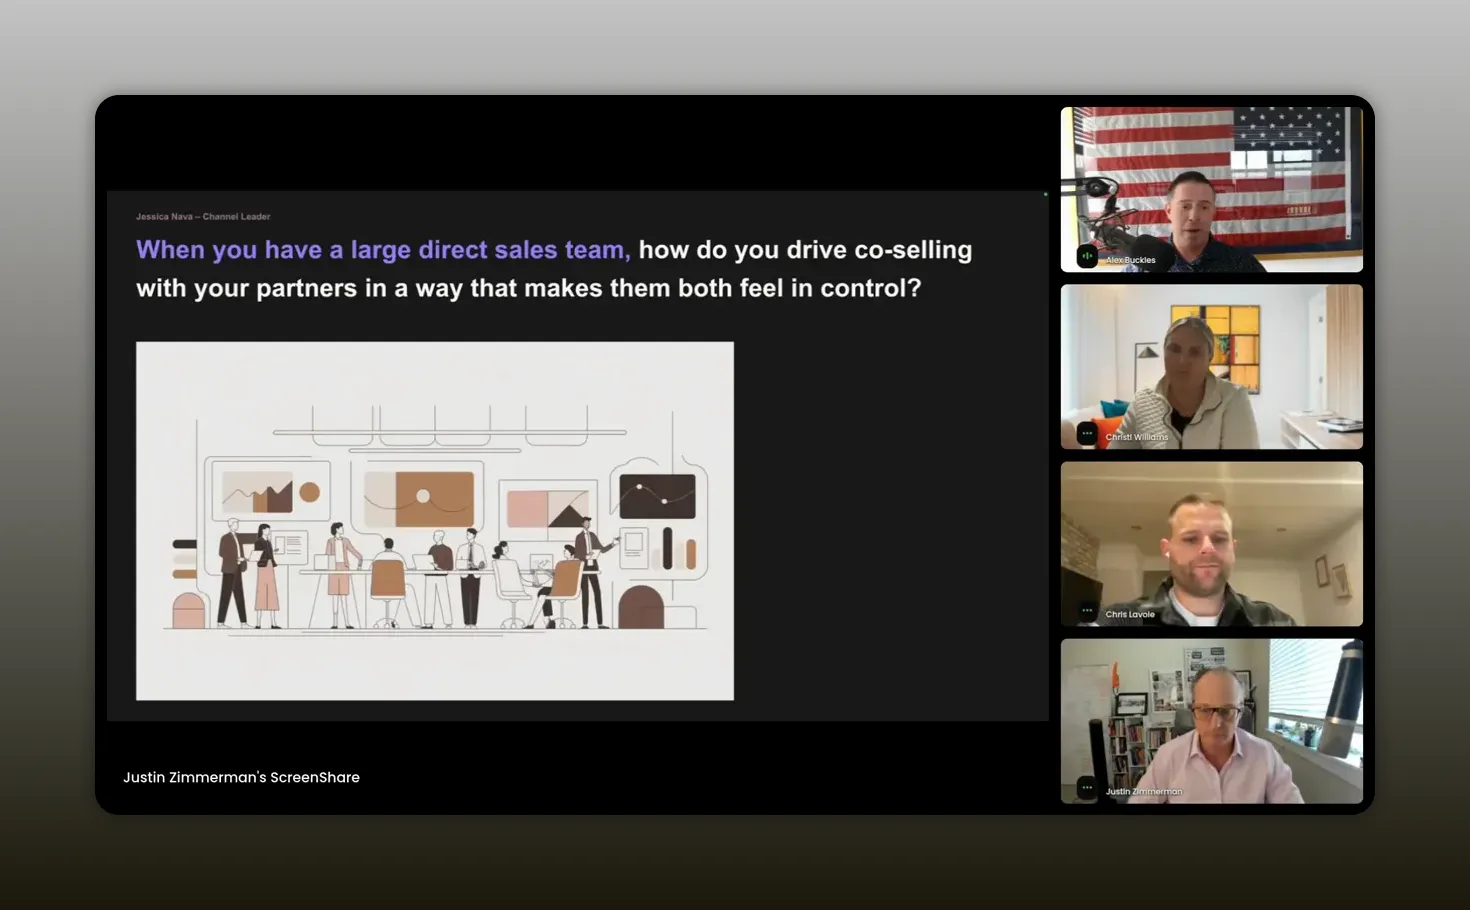Click the audio indicator icon on Chris Lavoie's tile
This screenshot has width=1470, height=910.
pyautogui.click(x=1086, y=609)
